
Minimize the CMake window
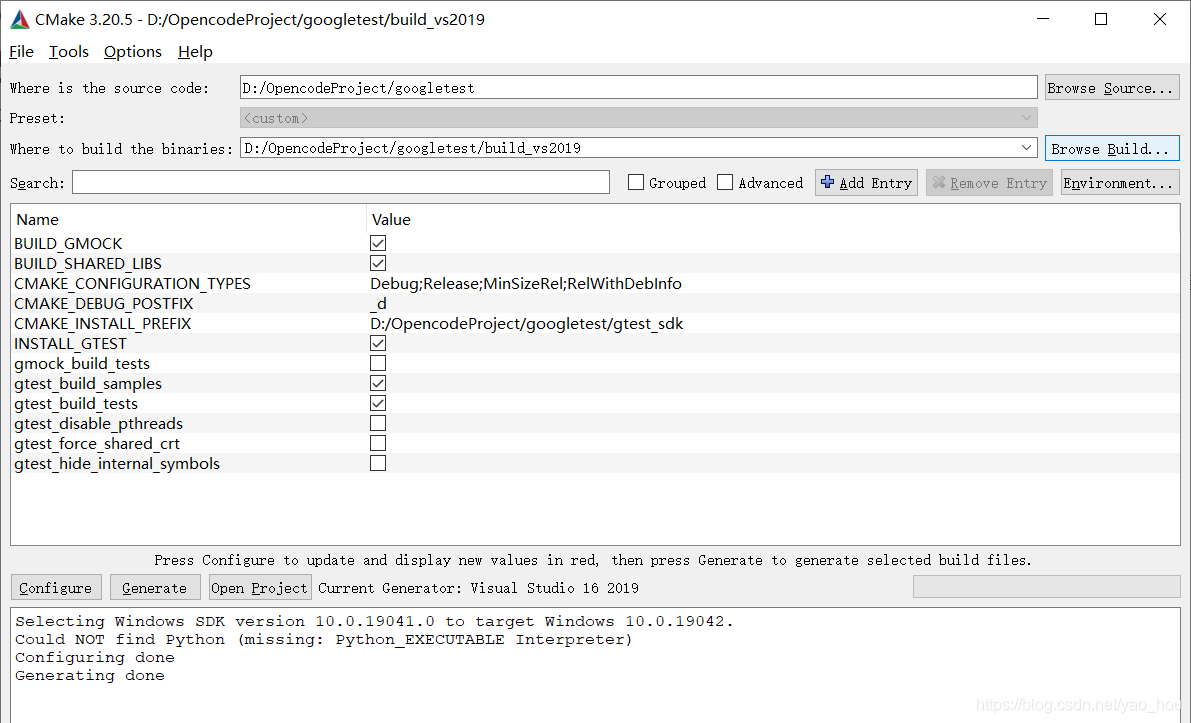pos(1043,19)
